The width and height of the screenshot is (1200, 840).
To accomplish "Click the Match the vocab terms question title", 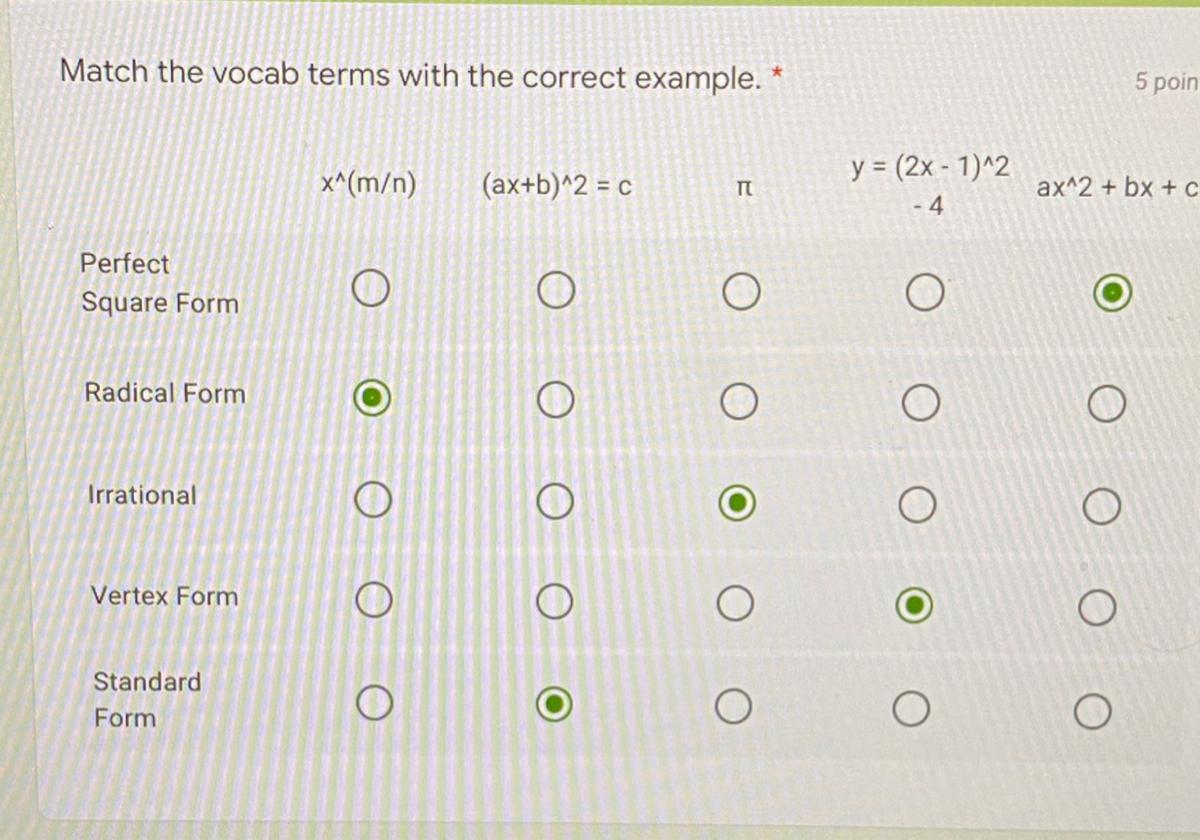I will coord(412,75).
